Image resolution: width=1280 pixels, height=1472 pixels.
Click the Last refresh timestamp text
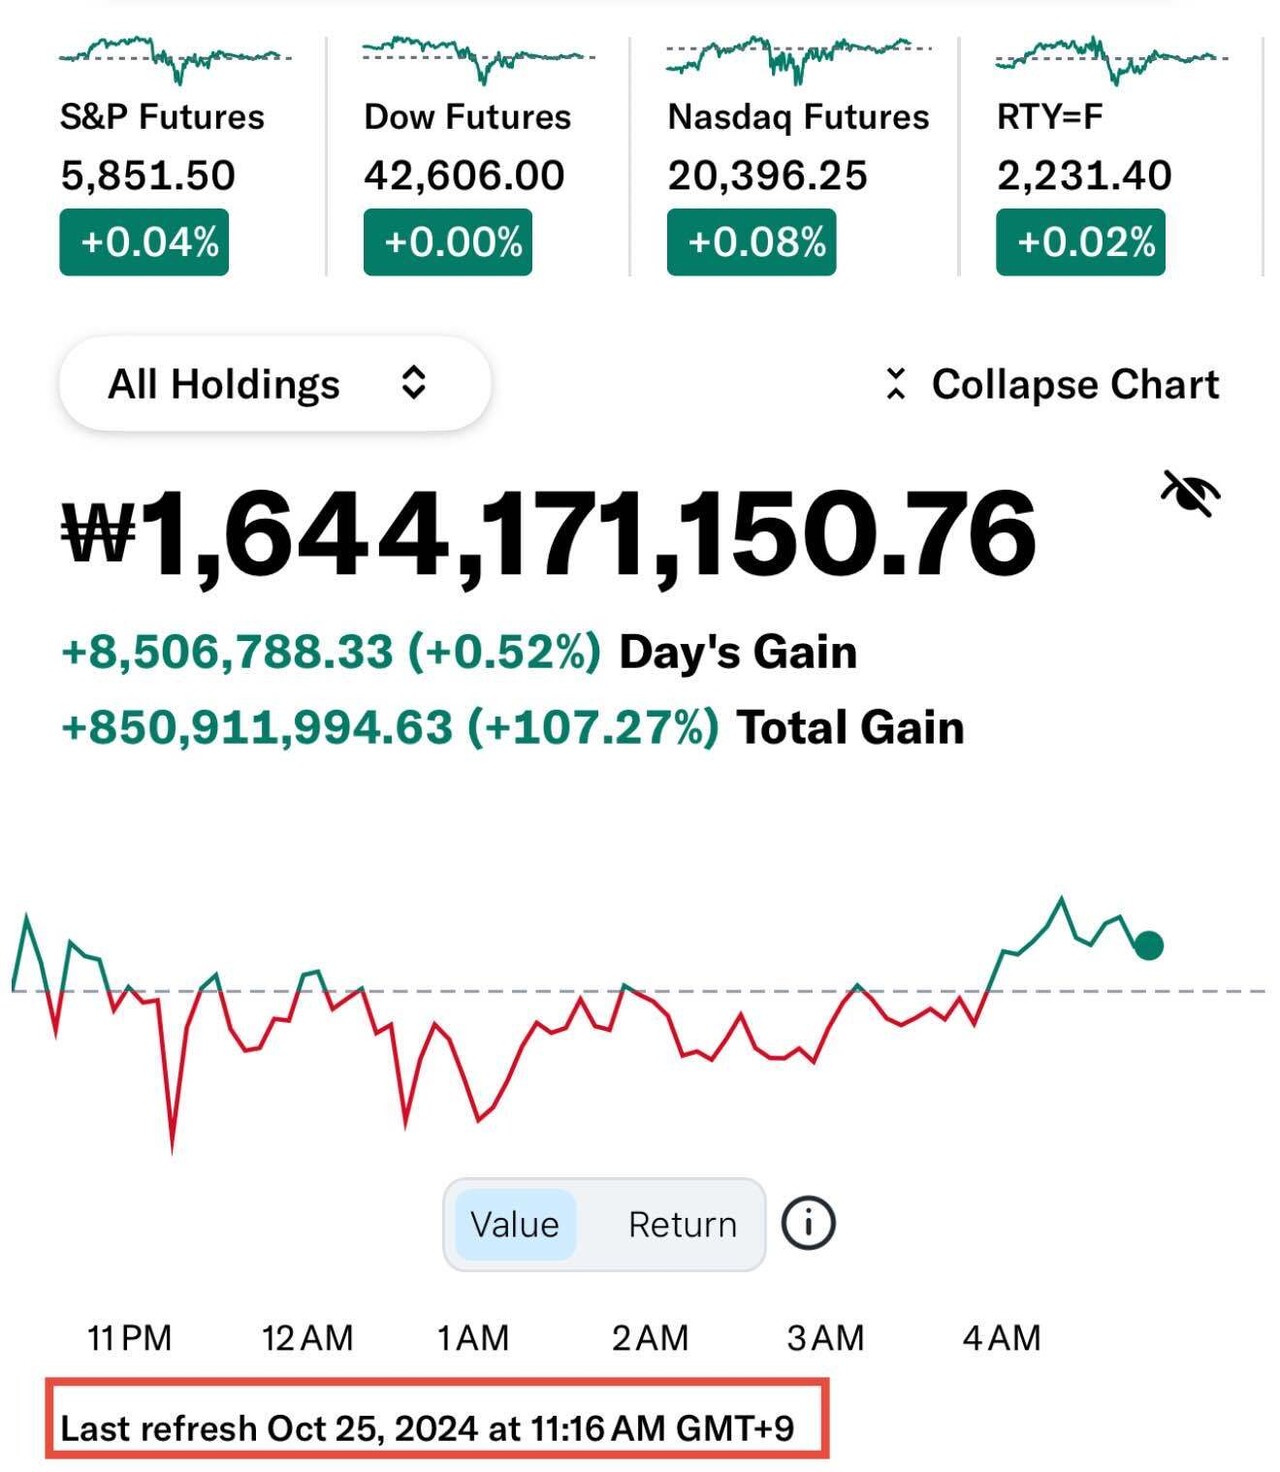tap(428, 1428)
